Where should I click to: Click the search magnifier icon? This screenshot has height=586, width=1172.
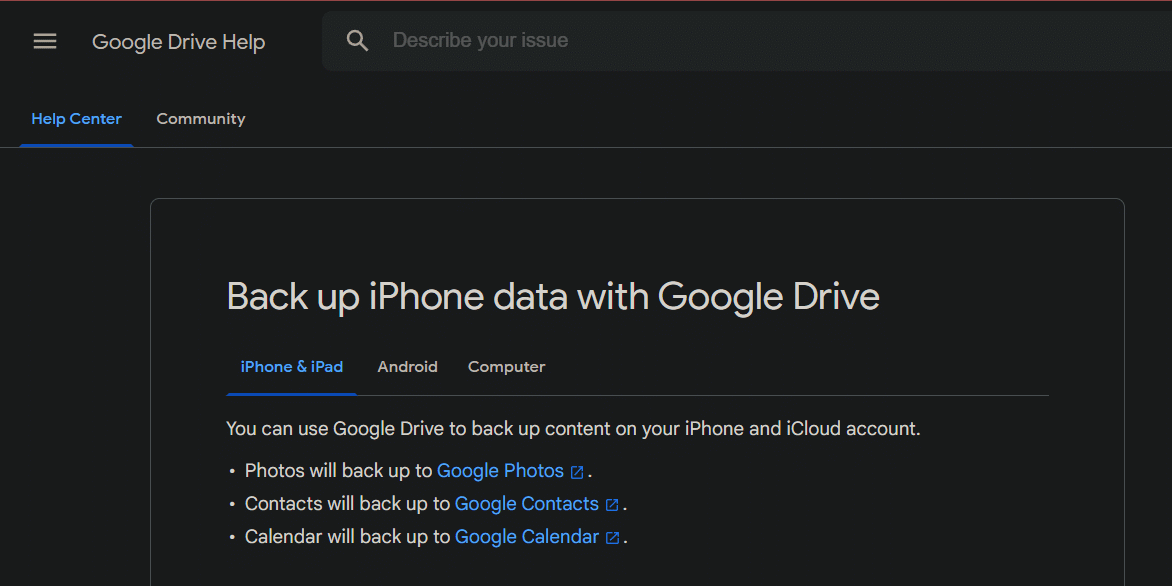(x=357, y=40)
